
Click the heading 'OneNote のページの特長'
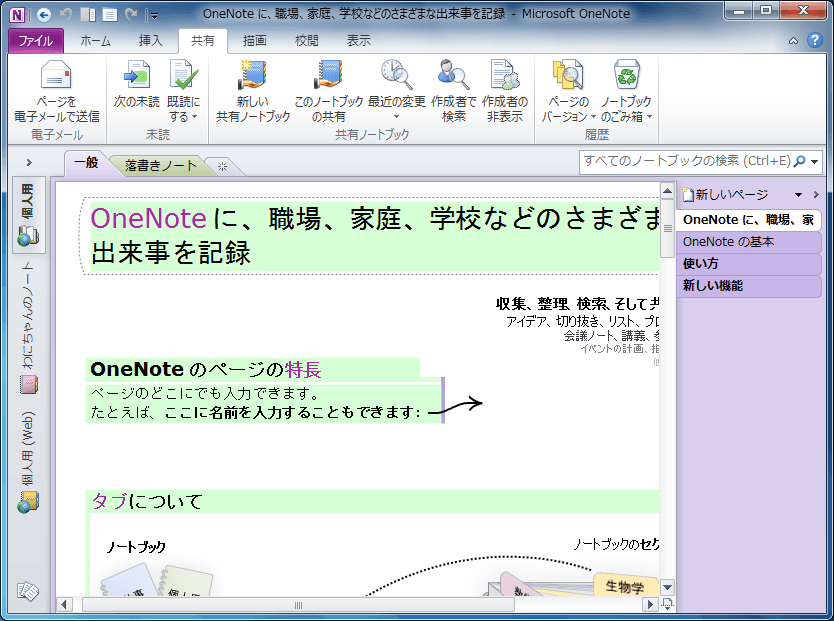coord(206,370)
